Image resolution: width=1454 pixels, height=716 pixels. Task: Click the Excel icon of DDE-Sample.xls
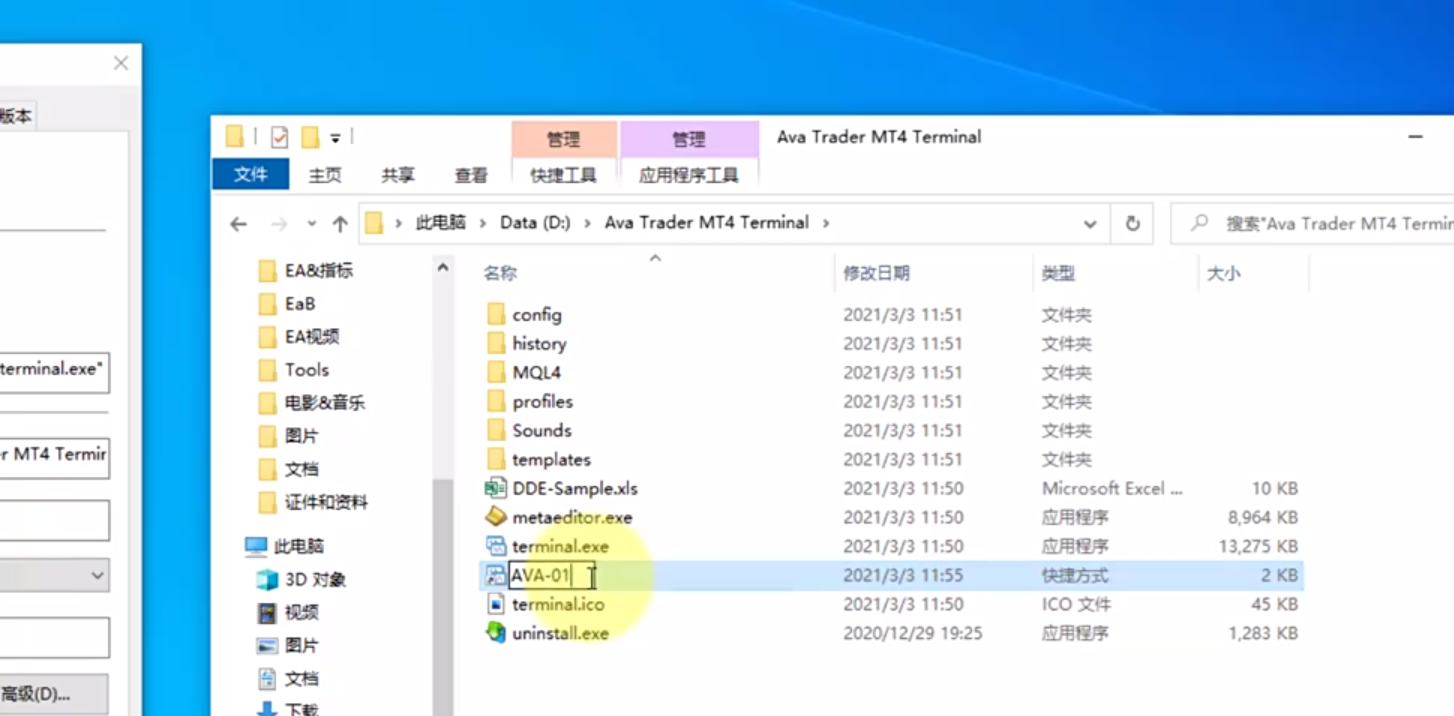[x=496, y=488]
